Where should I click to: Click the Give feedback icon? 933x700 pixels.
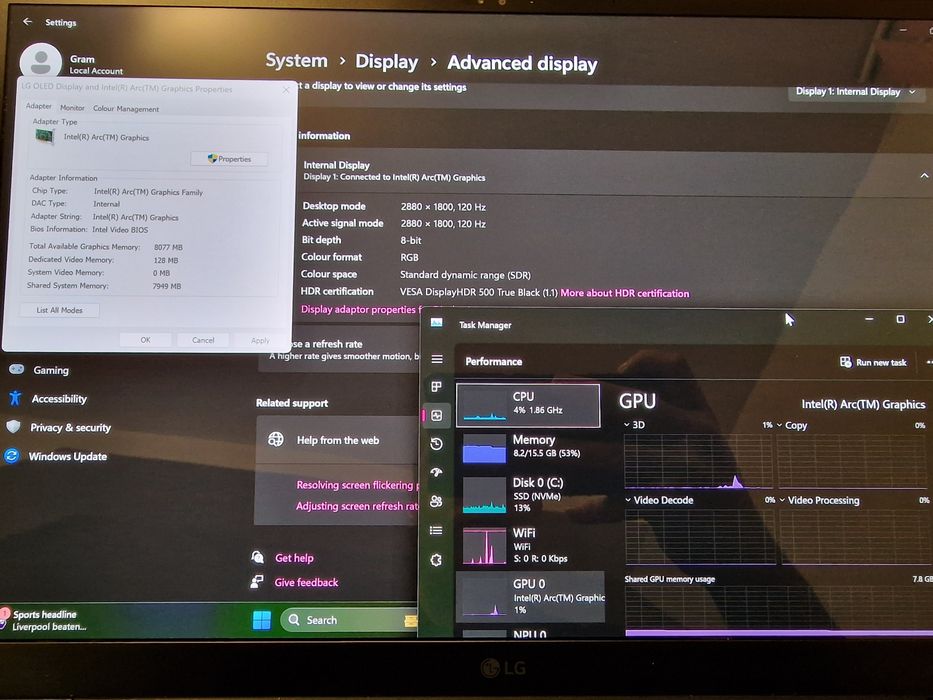[257, 582]
